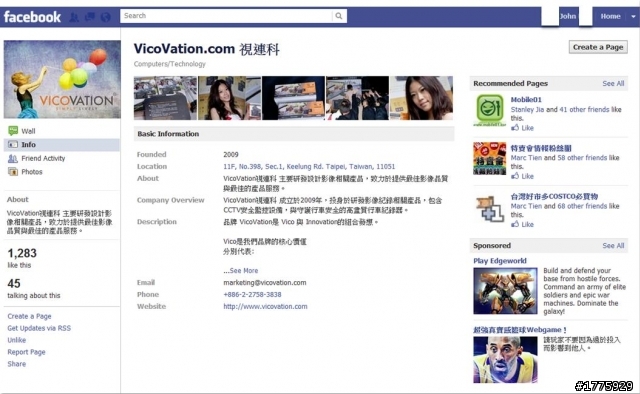Click the Founded year 2009 text

[231, 154]
